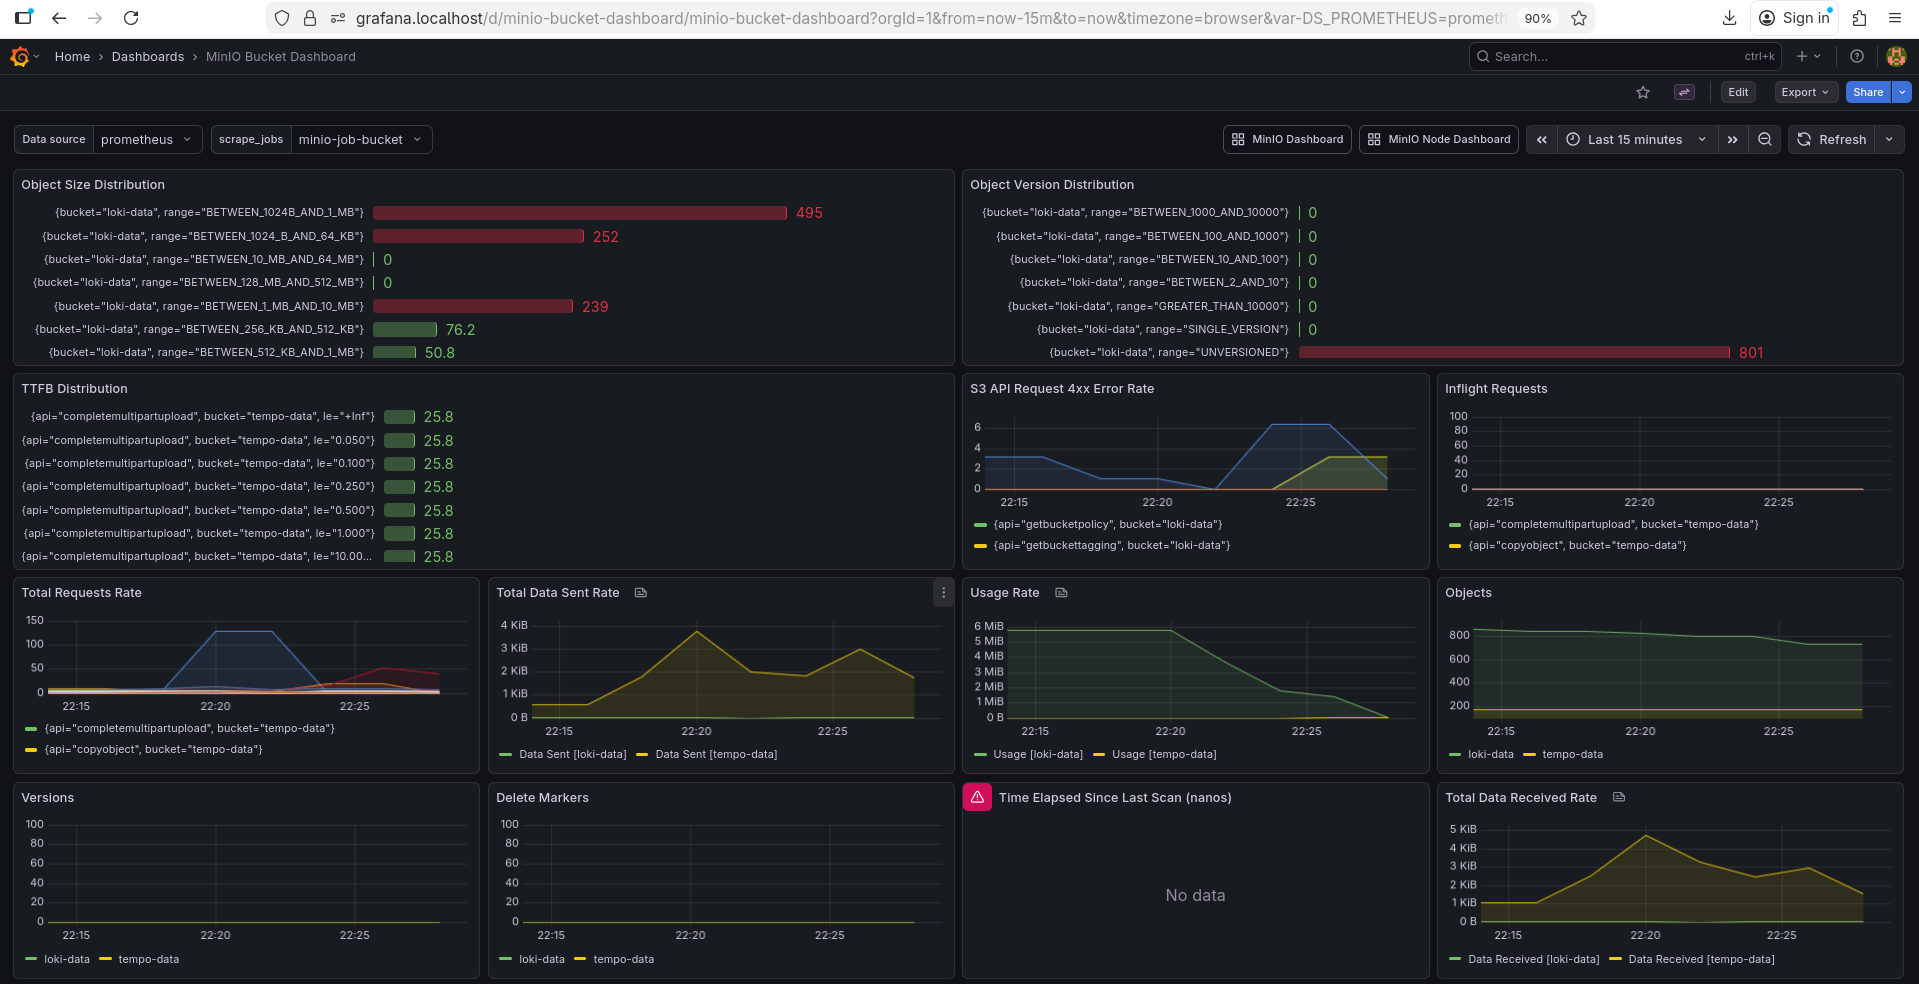Click the yellow Data Sent [tempo-data] color swatch
1919x984 pixels.
coord(642,755)
